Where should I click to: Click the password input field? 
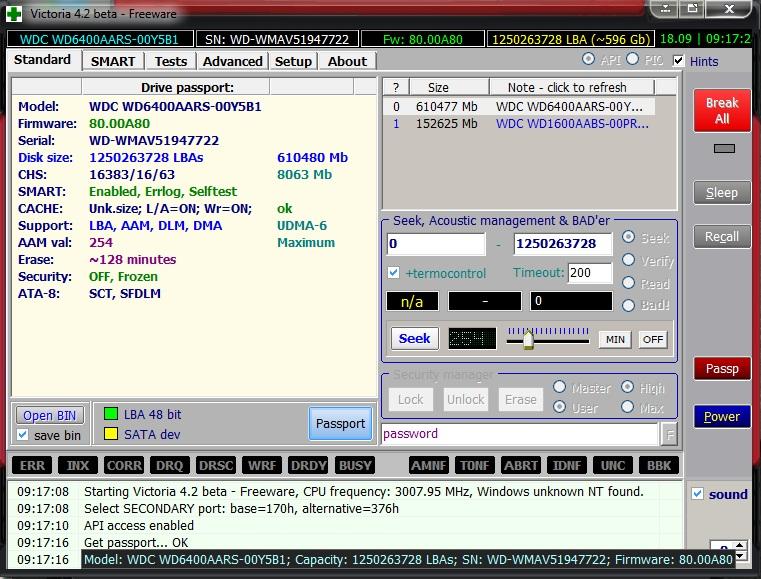pyautogui.click(x=520, y=434)
